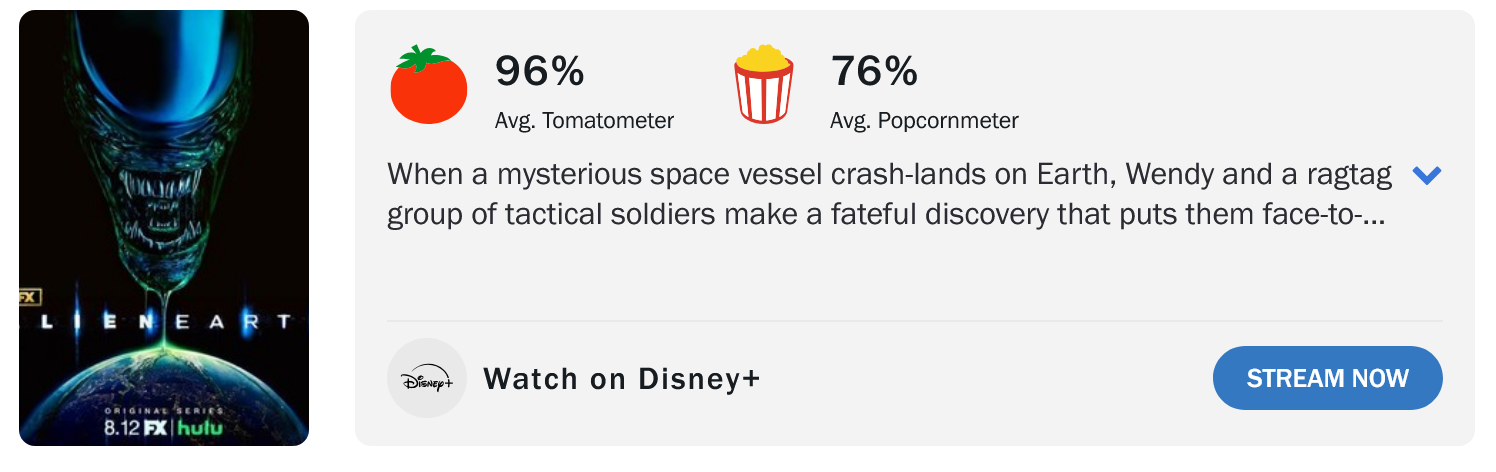This screenshot has height=472, width=1496.
Task: Click the 8.12 premiere date on the poster
Action: (121, 428)
